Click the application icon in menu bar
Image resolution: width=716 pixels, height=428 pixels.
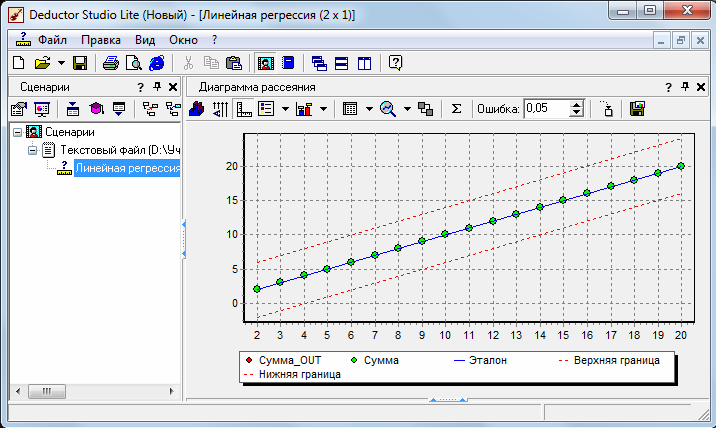(23, 40)
